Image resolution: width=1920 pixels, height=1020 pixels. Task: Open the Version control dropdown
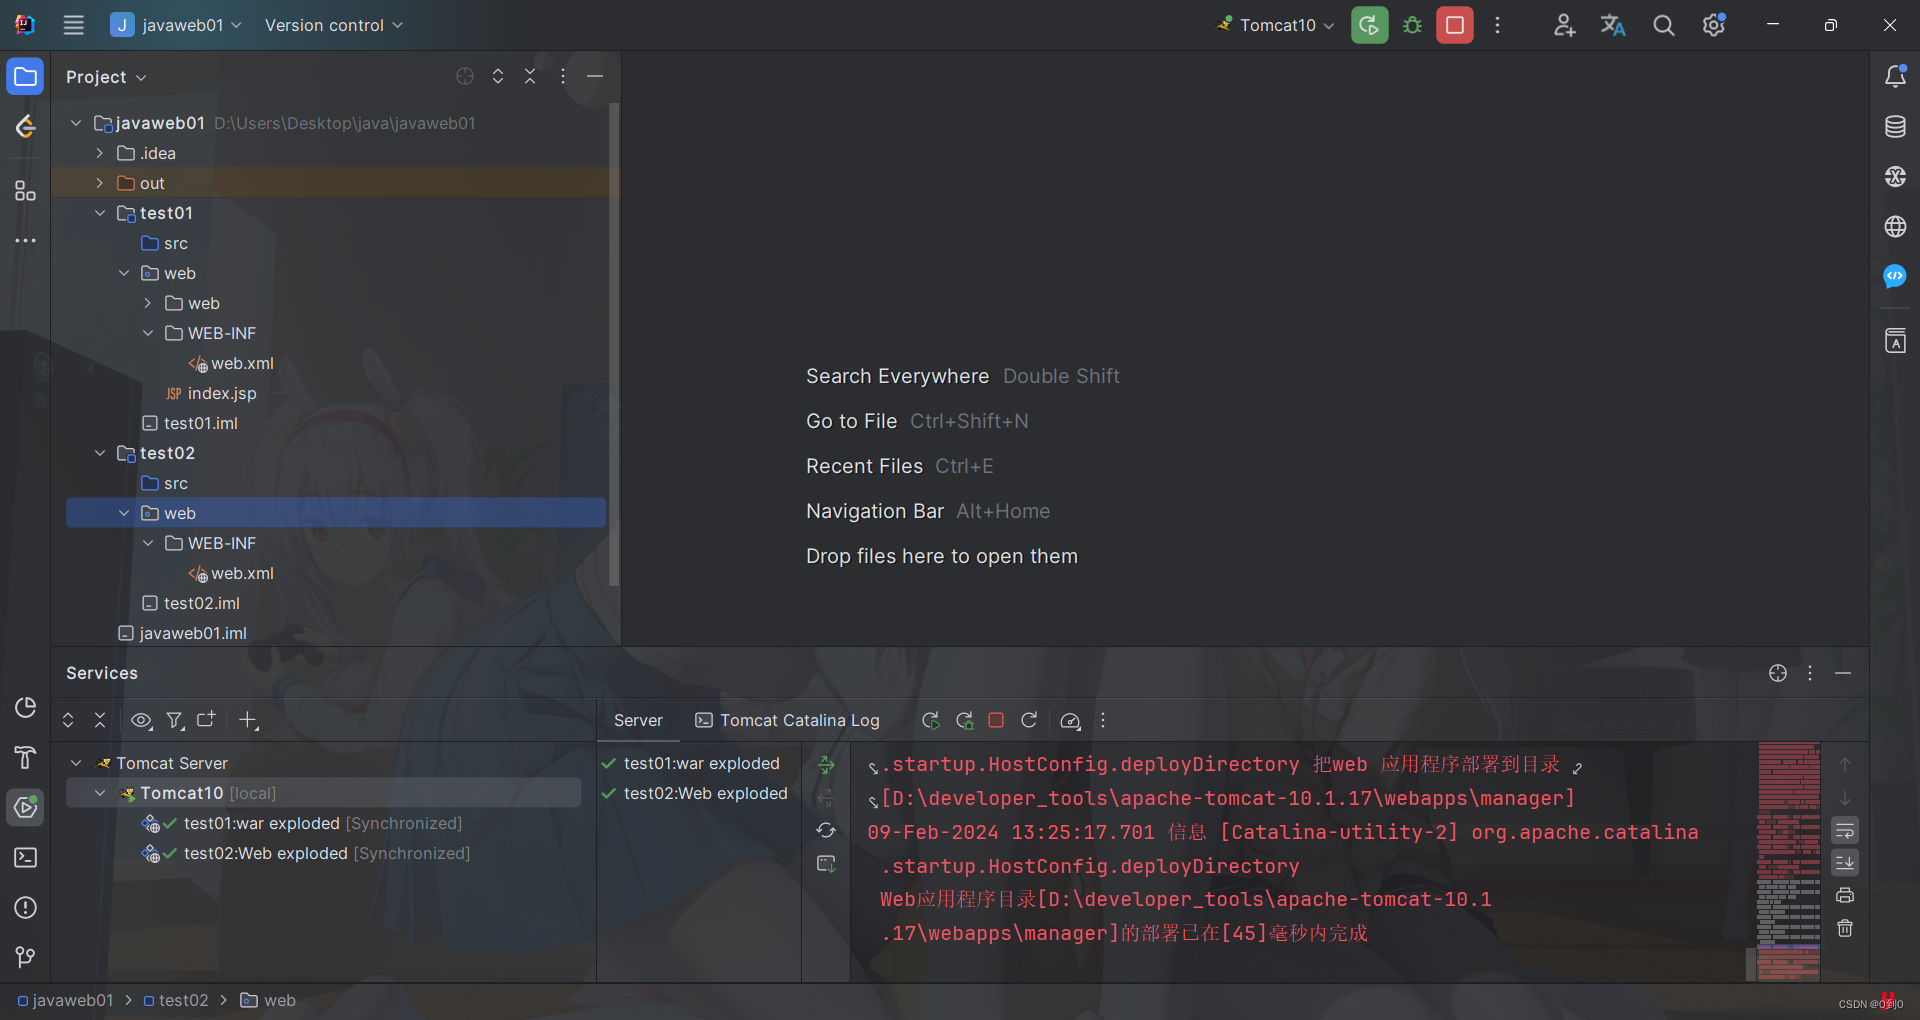tap(333, 25)
